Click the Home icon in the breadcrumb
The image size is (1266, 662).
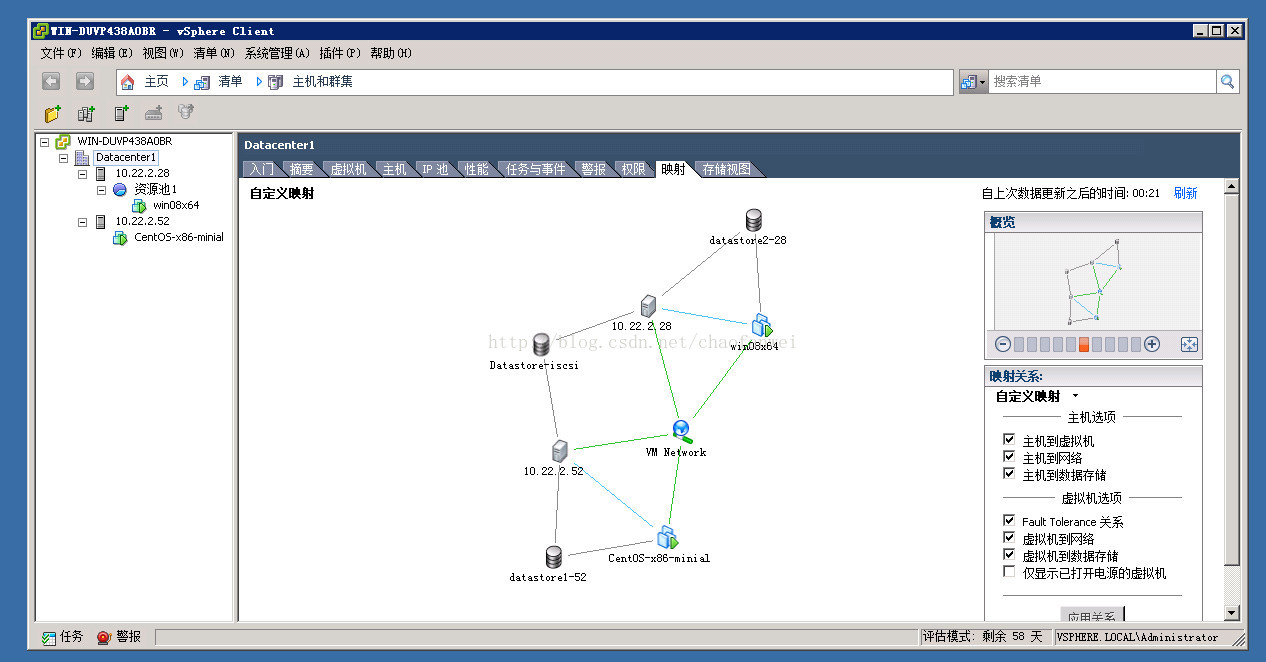[x=127, y=82]
